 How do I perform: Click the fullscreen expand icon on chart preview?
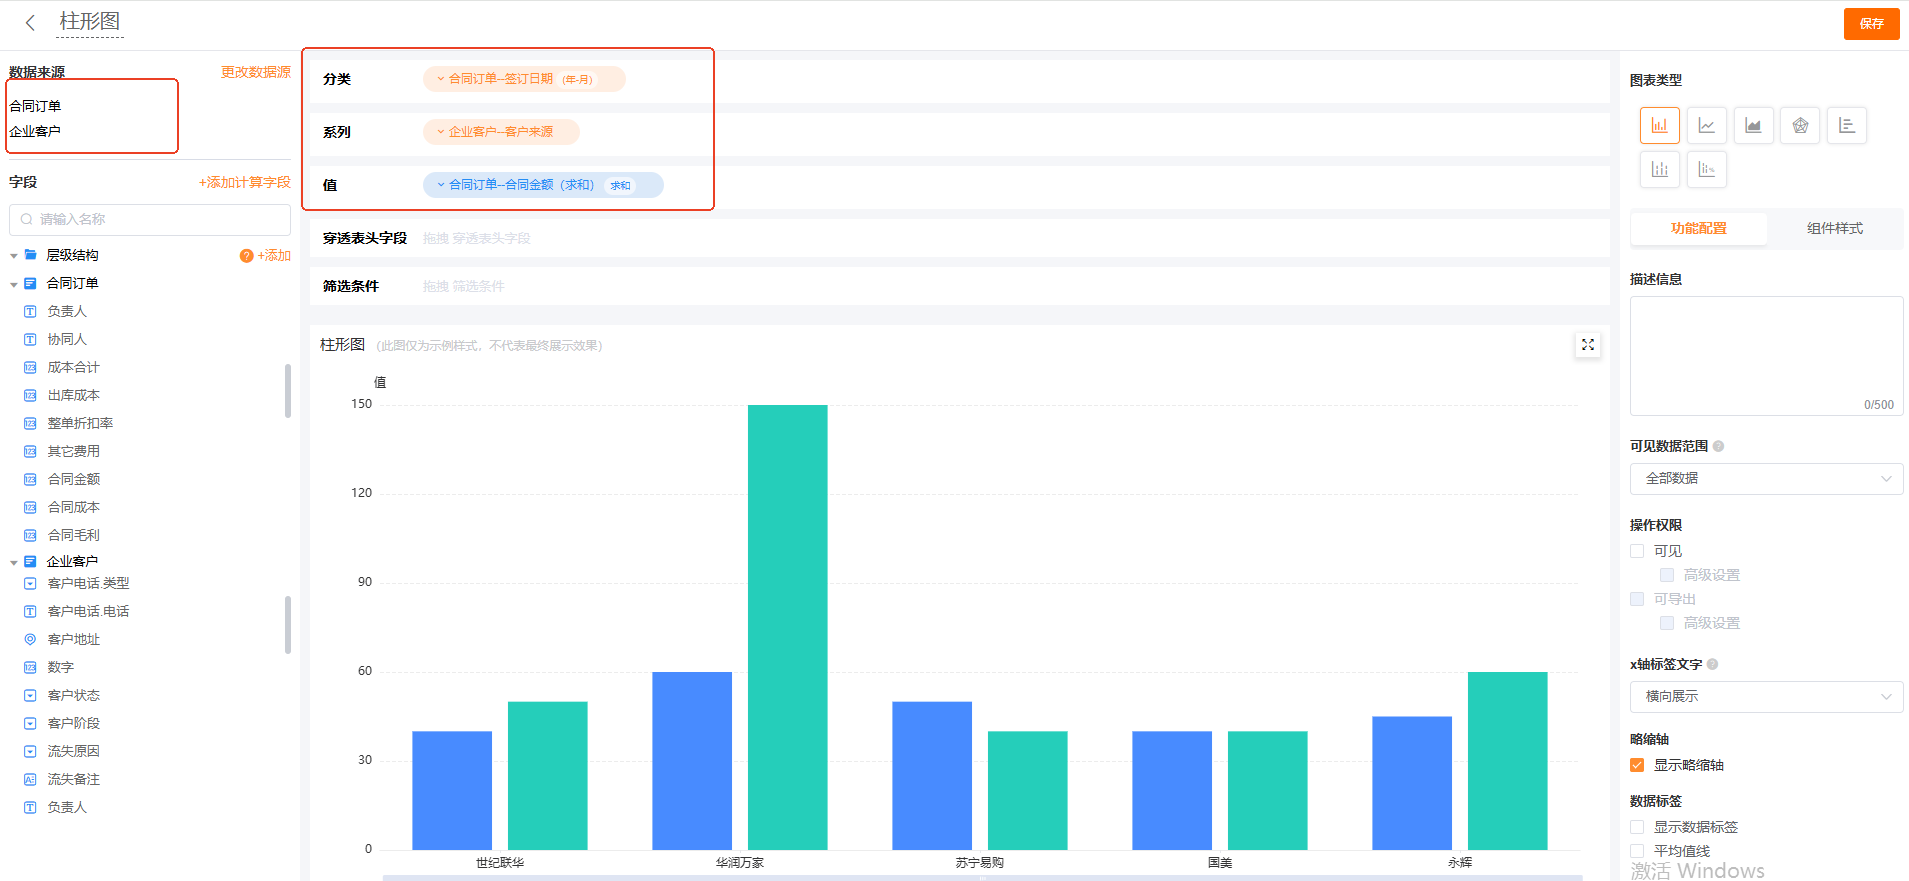click(x=1587, y=345)
